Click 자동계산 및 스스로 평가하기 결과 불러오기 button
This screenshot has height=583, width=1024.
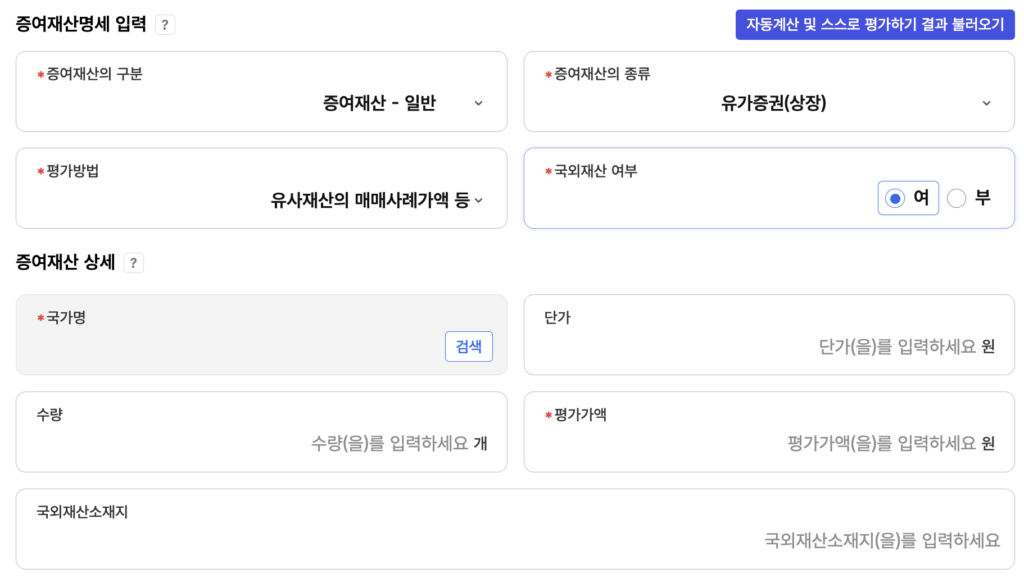(875, 24)
